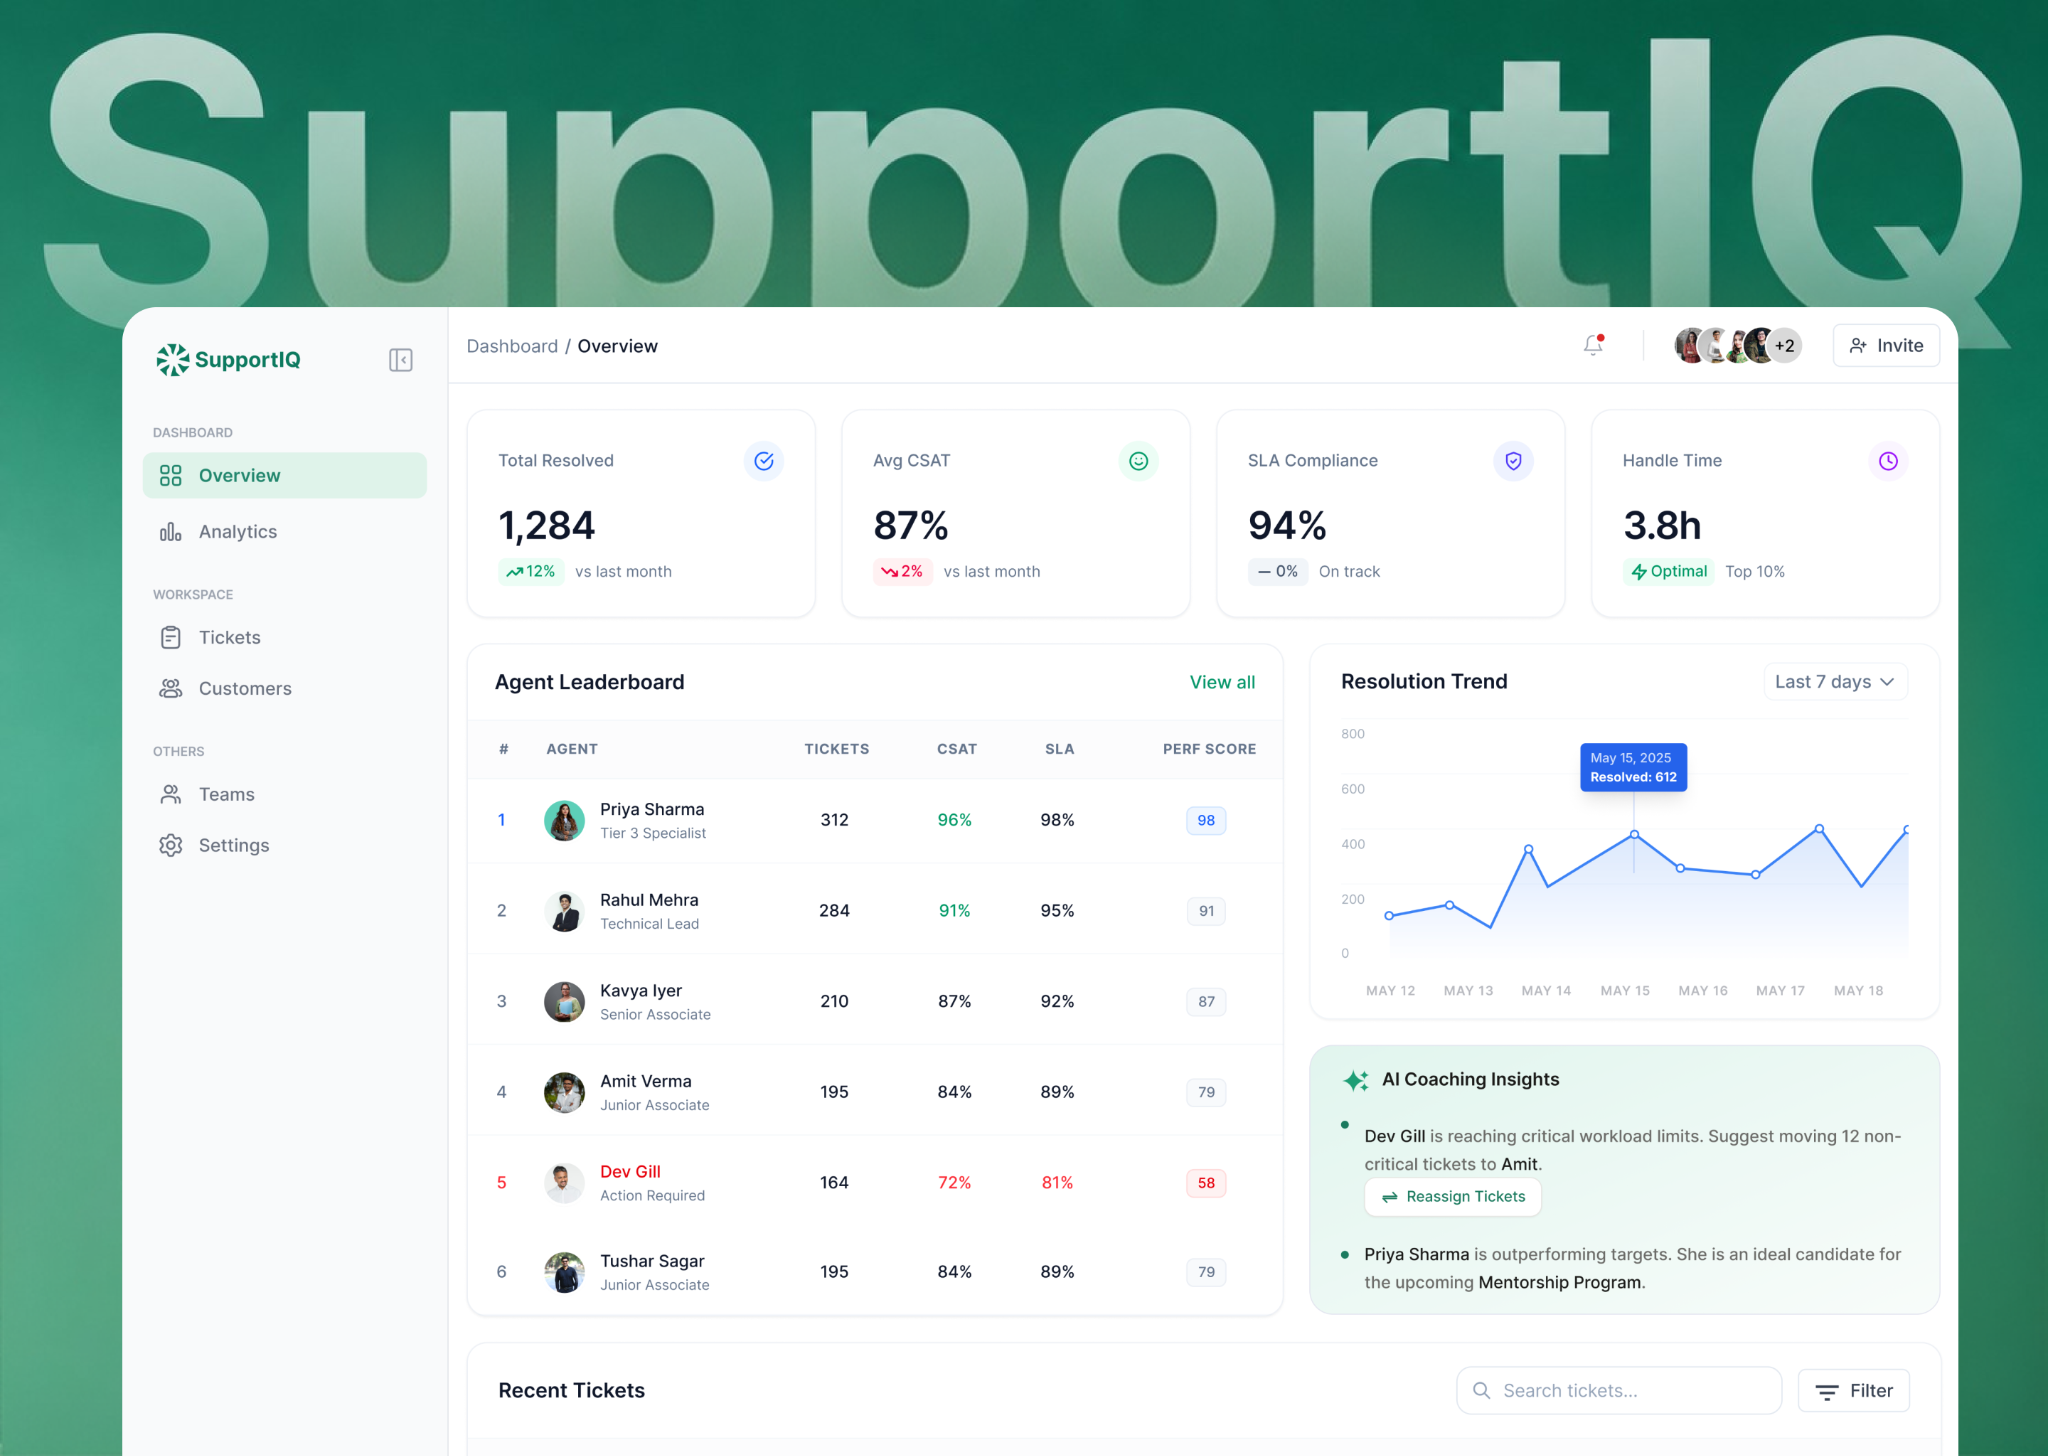2048x1456 pixels.
Task: Click the SLA Compliance shield icon
Action: (x=1513, y=461)
